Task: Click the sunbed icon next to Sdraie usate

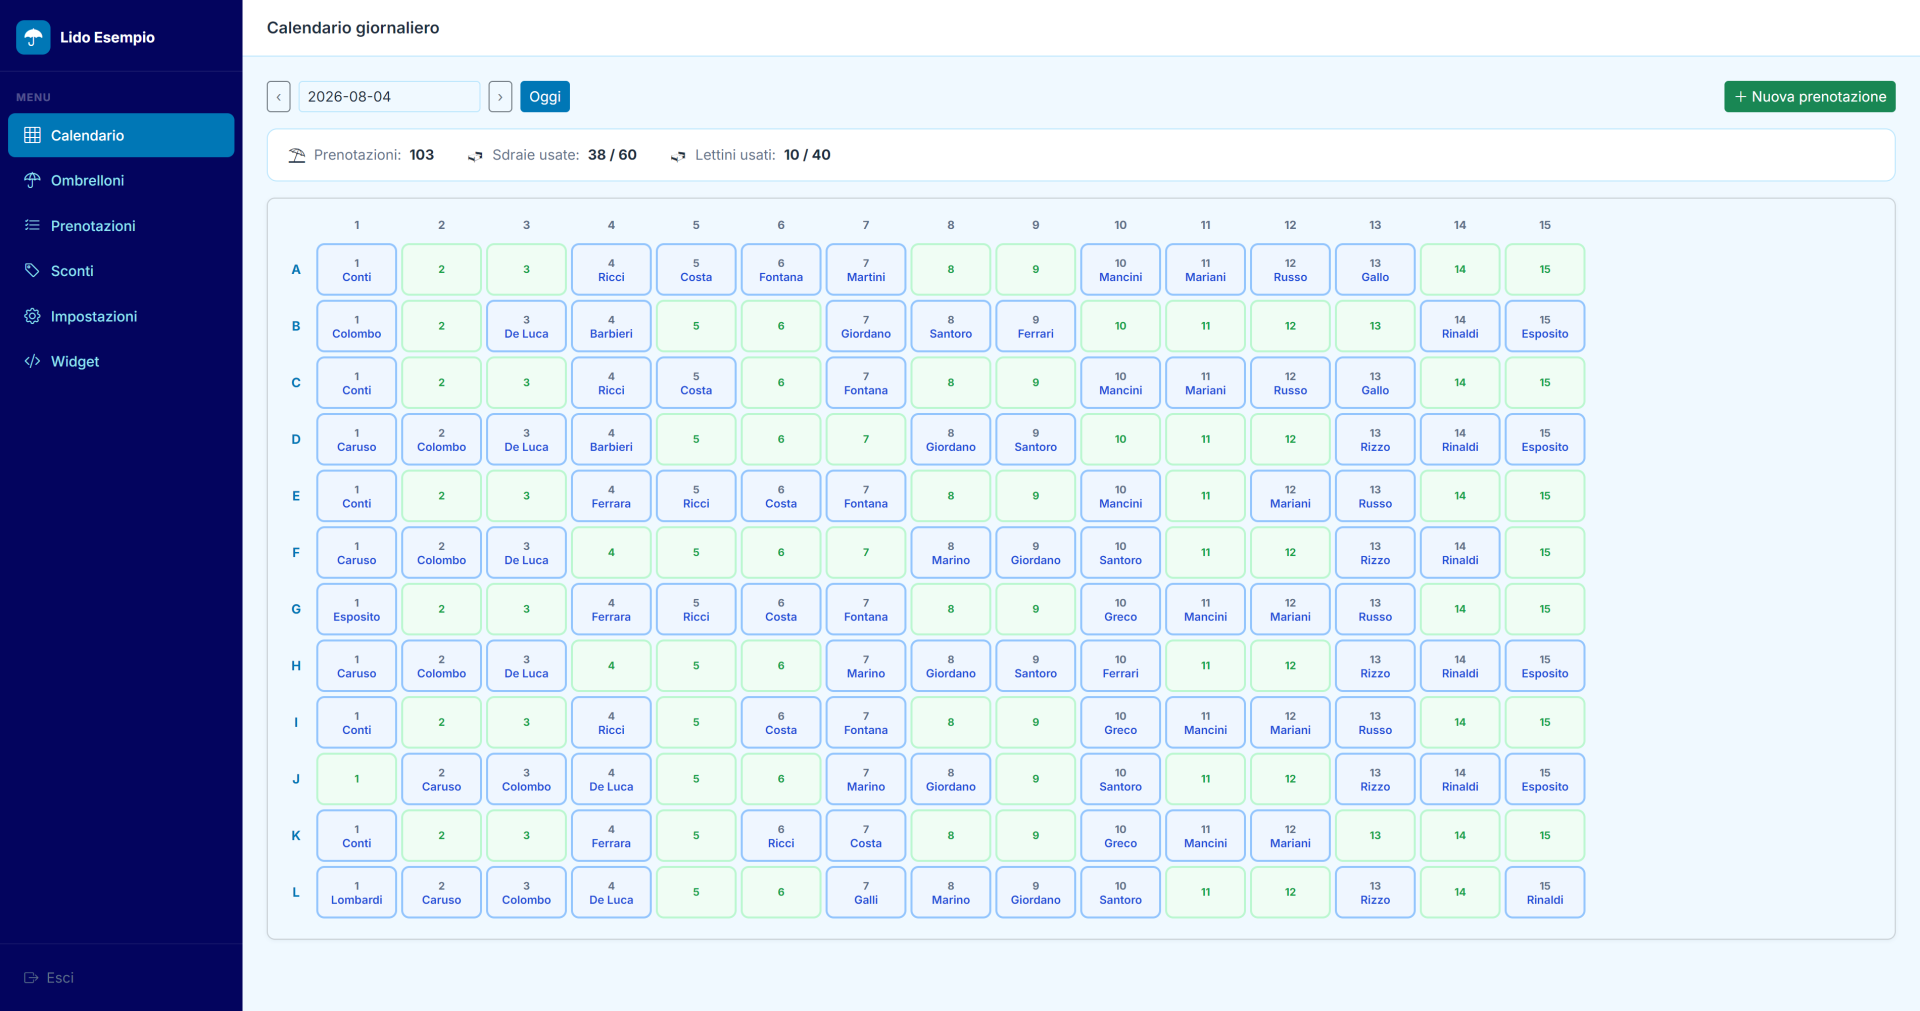Action: tap(475, 155)
